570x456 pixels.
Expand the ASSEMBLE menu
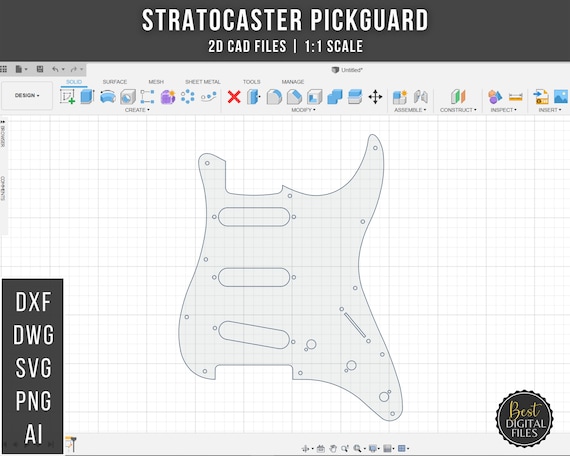[410, 110]
